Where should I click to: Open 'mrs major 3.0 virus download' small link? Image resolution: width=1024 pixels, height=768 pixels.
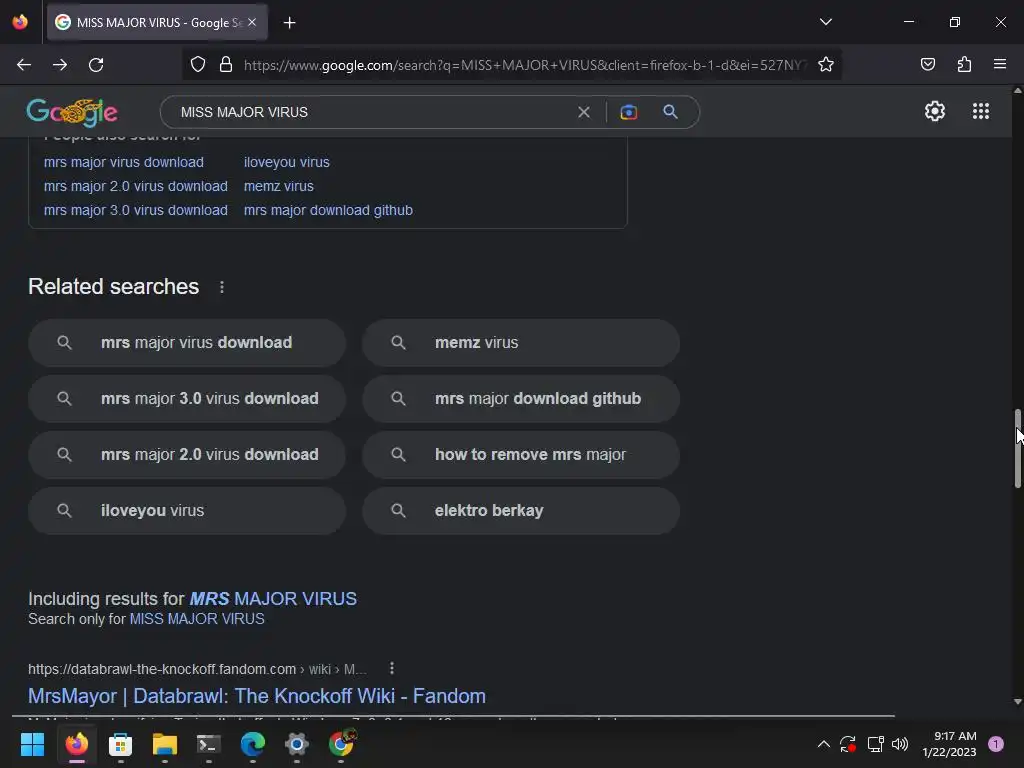click(x=135, y=210)
